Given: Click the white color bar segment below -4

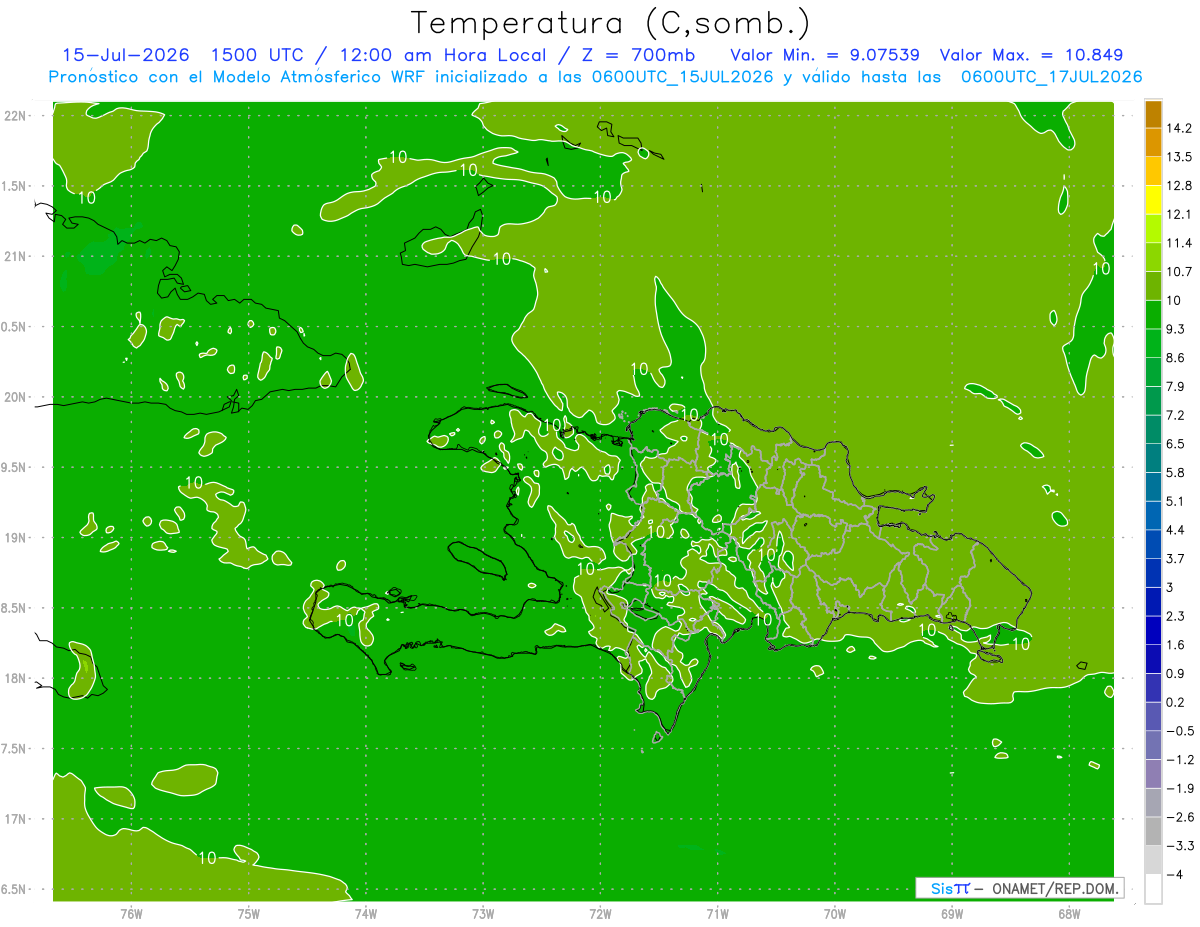Looking at the screenshot, I should (1153, 889).
